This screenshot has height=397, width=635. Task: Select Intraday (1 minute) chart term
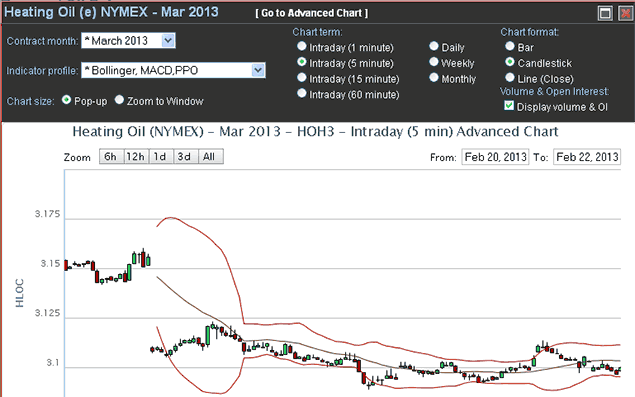coord(302,46)
